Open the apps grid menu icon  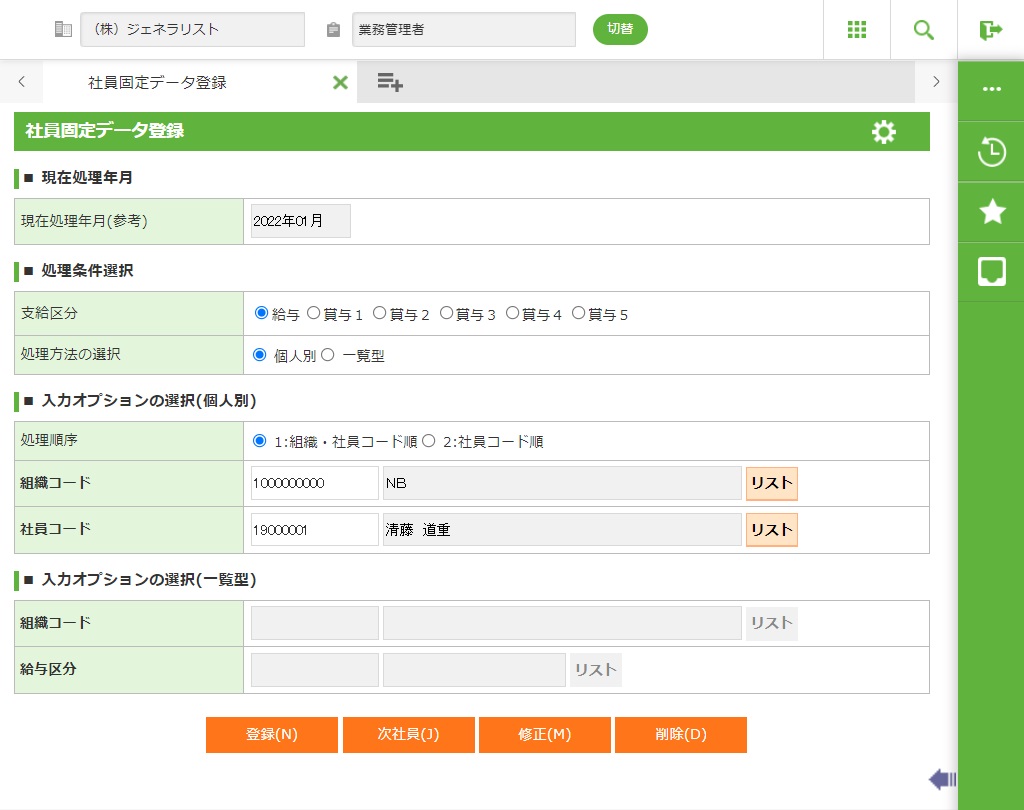856,30
